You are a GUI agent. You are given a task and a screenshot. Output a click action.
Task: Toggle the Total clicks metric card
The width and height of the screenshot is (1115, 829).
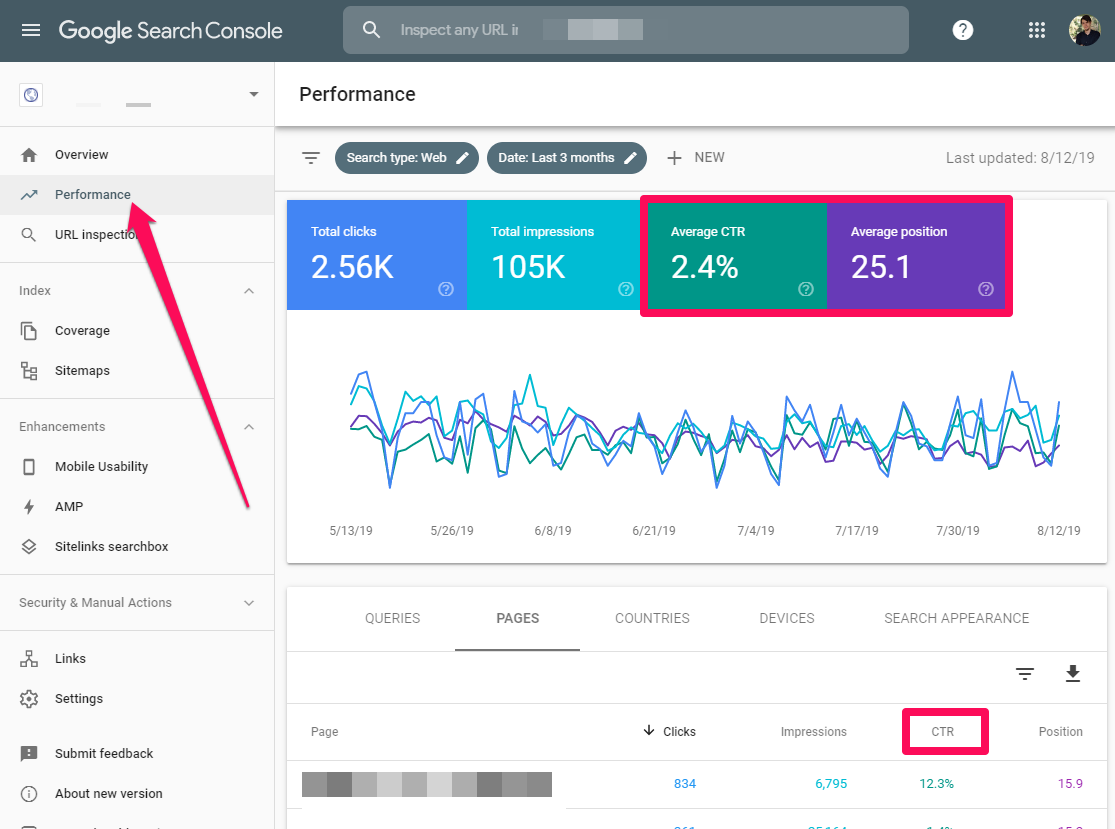pos(377,254)
